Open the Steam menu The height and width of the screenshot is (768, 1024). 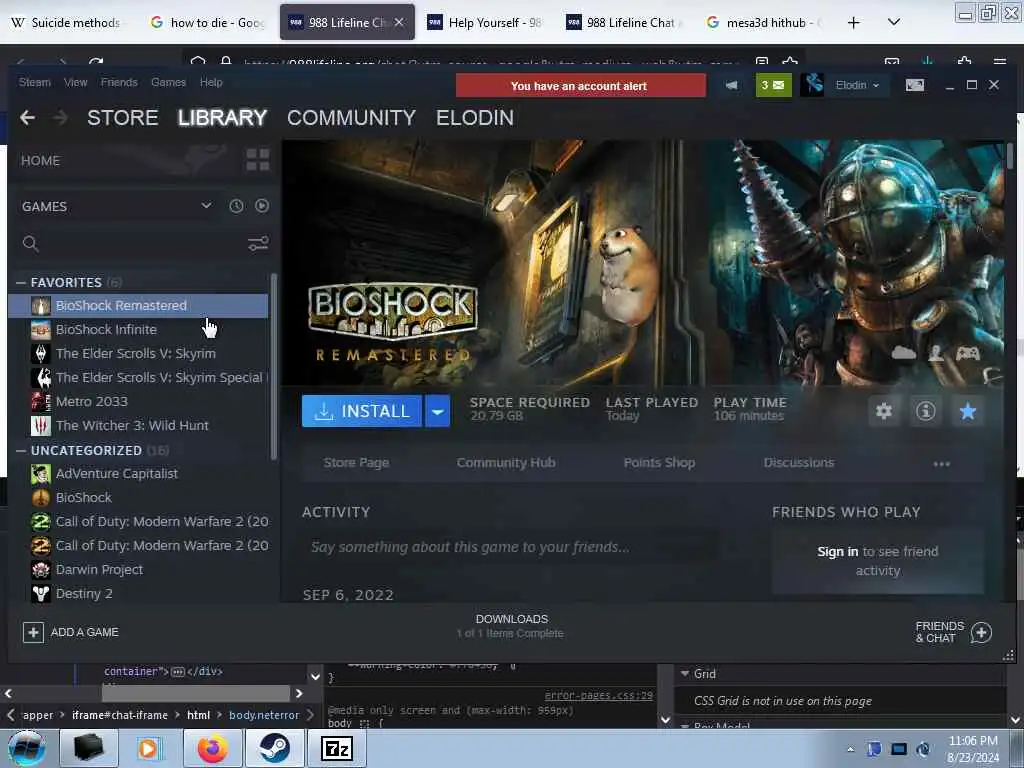[x=35, y=82]
